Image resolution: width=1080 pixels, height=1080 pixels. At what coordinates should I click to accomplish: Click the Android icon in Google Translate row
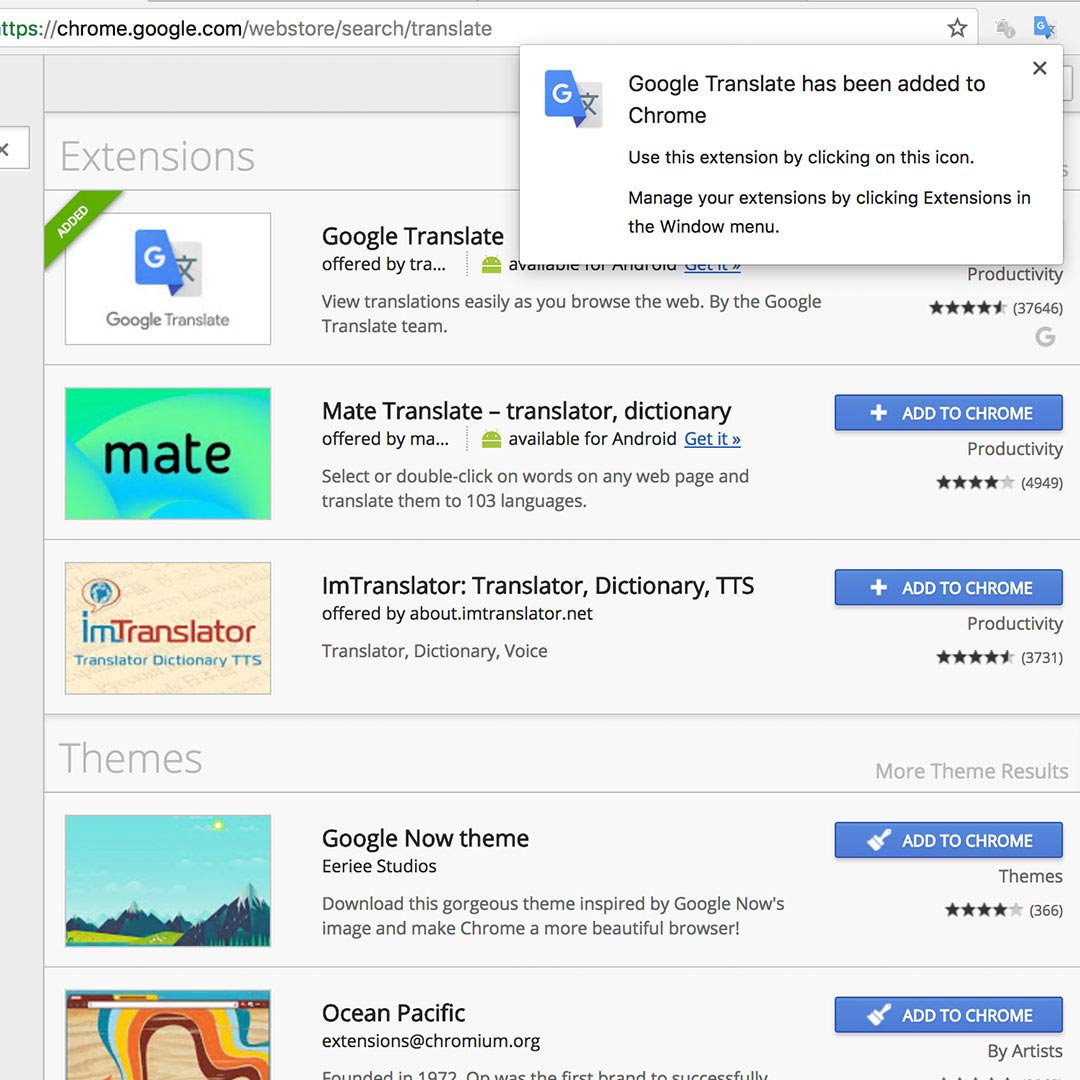[491, 265]
